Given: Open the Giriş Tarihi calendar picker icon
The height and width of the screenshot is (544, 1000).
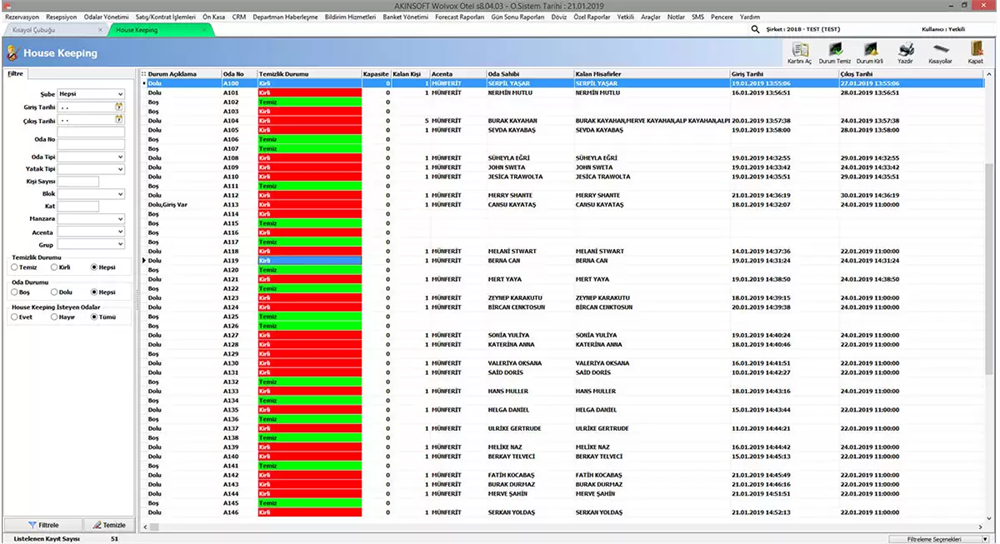Looking at the screenshot, I should point(119,106).
